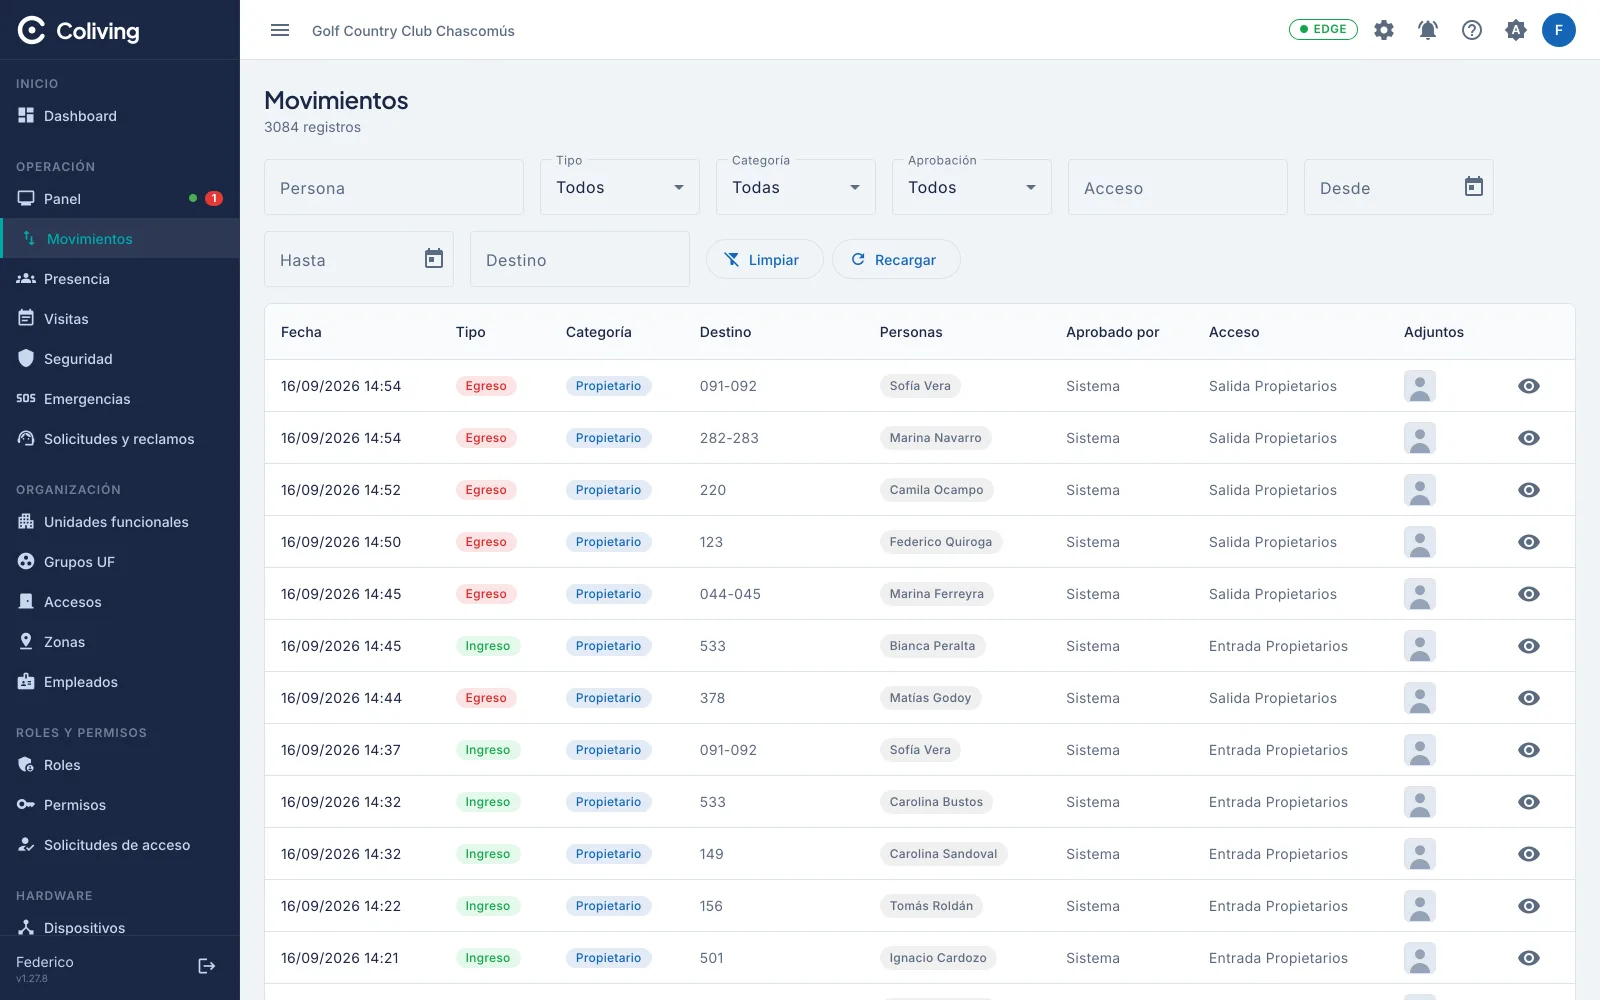
Task: Click the Coliving logo
Action: coord(78,31)
